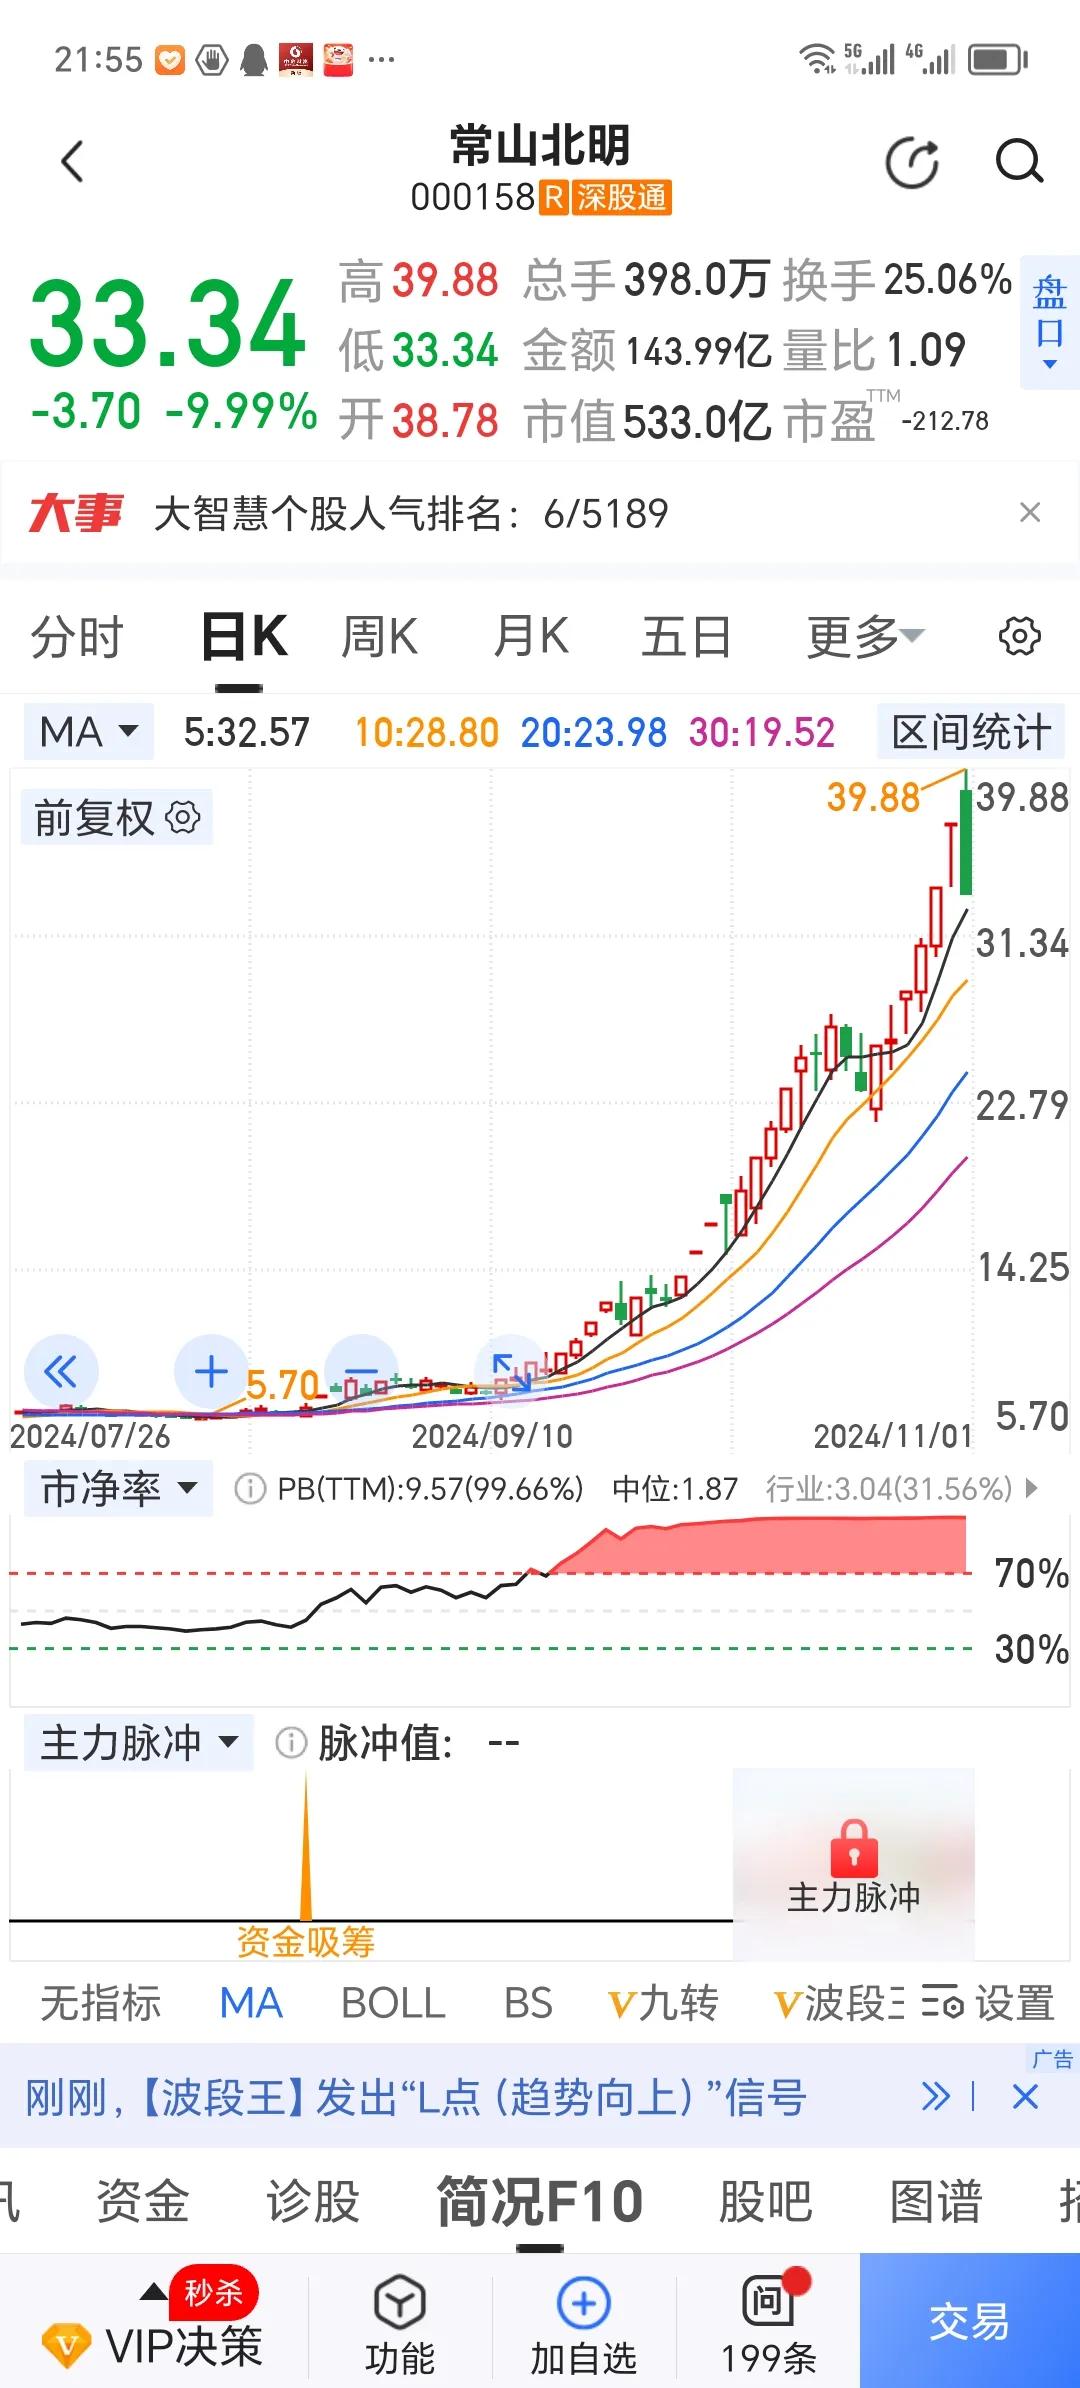Open the 199条 Q&A messages
The width and height of the screenshot is (1080, 2388).
click(x=768, y=2325)
